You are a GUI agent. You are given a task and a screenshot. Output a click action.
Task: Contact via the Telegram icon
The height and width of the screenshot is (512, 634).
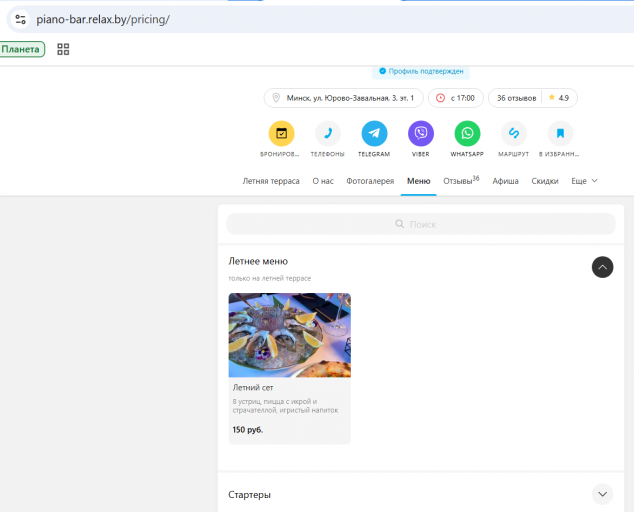coord(374,133)
